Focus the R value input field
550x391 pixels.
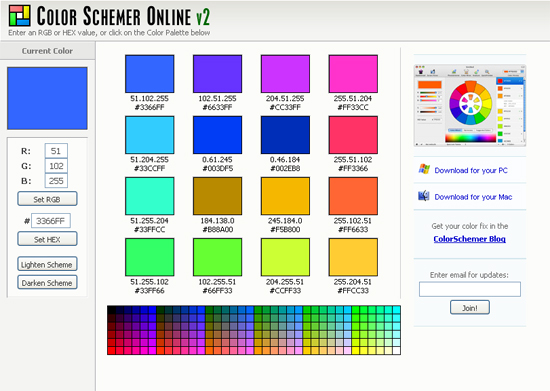click(x=56, y=151)
